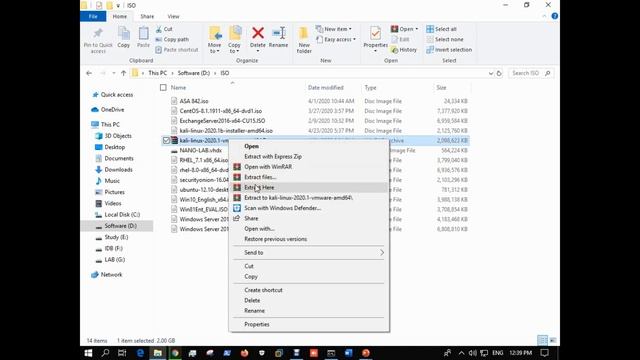The image size is (640, 360).
Task: Click Select none in the ribbon
Action: [x=445, y=40]
